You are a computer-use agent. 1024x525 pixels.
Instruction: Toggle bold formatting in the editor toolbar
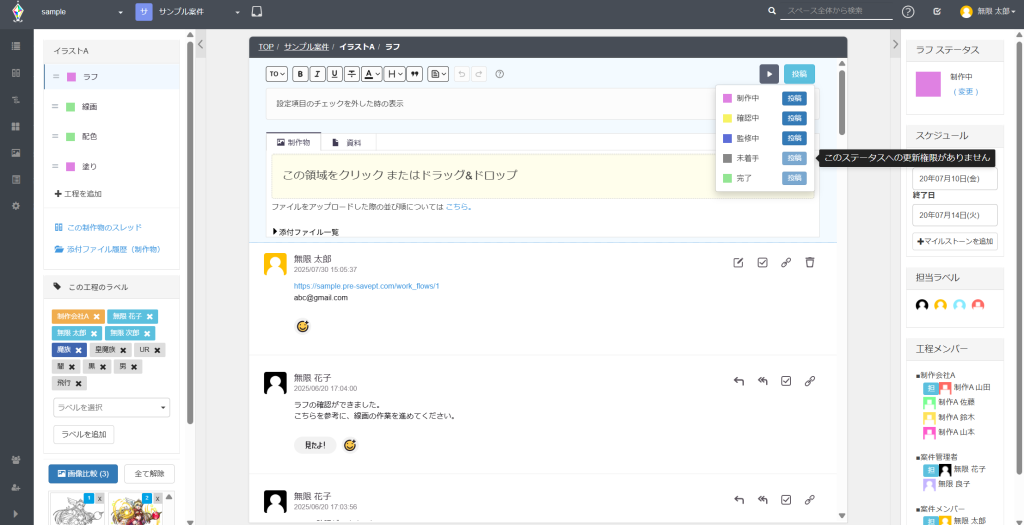(x=299, y=74)
